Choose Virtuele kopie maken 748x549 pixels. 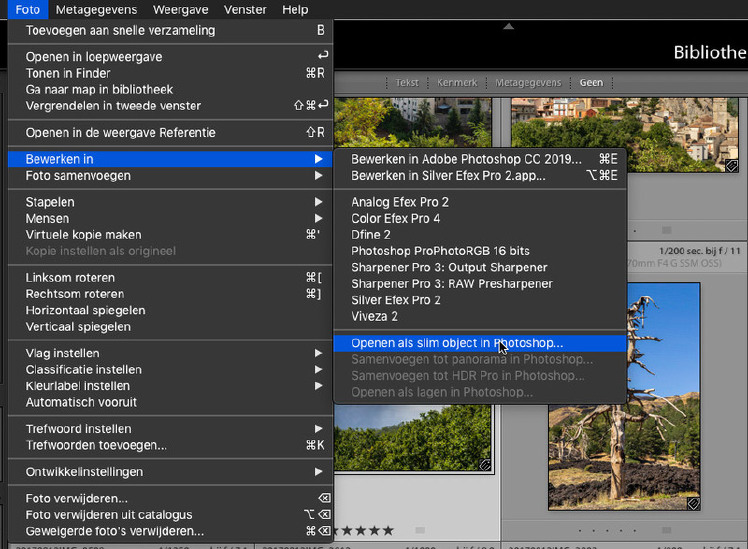[170, 235]
